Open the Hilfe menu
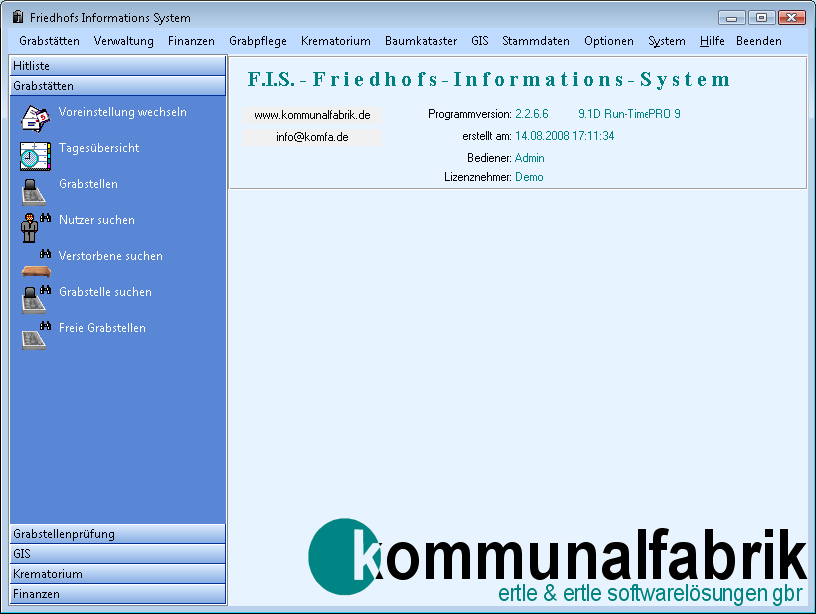This screenshot has width=816, height=614. [712, 41]
